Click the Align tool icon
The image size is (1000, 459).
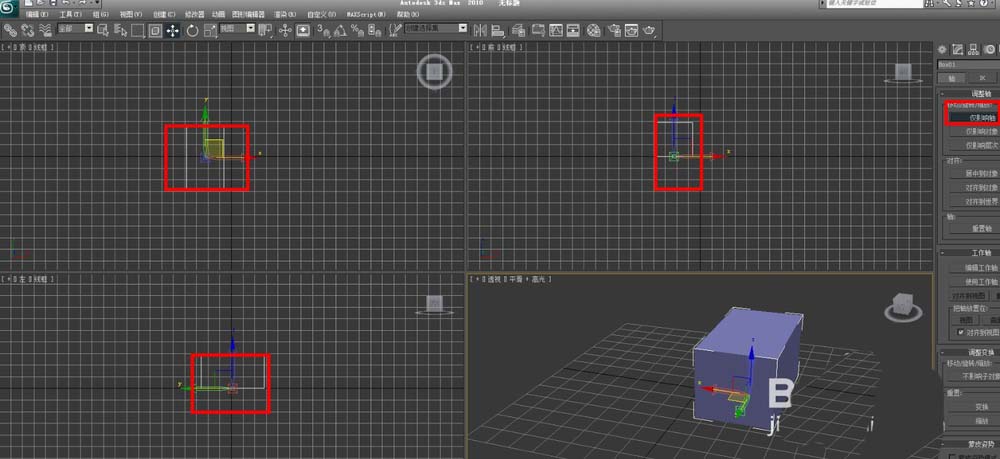pos(498,30)
